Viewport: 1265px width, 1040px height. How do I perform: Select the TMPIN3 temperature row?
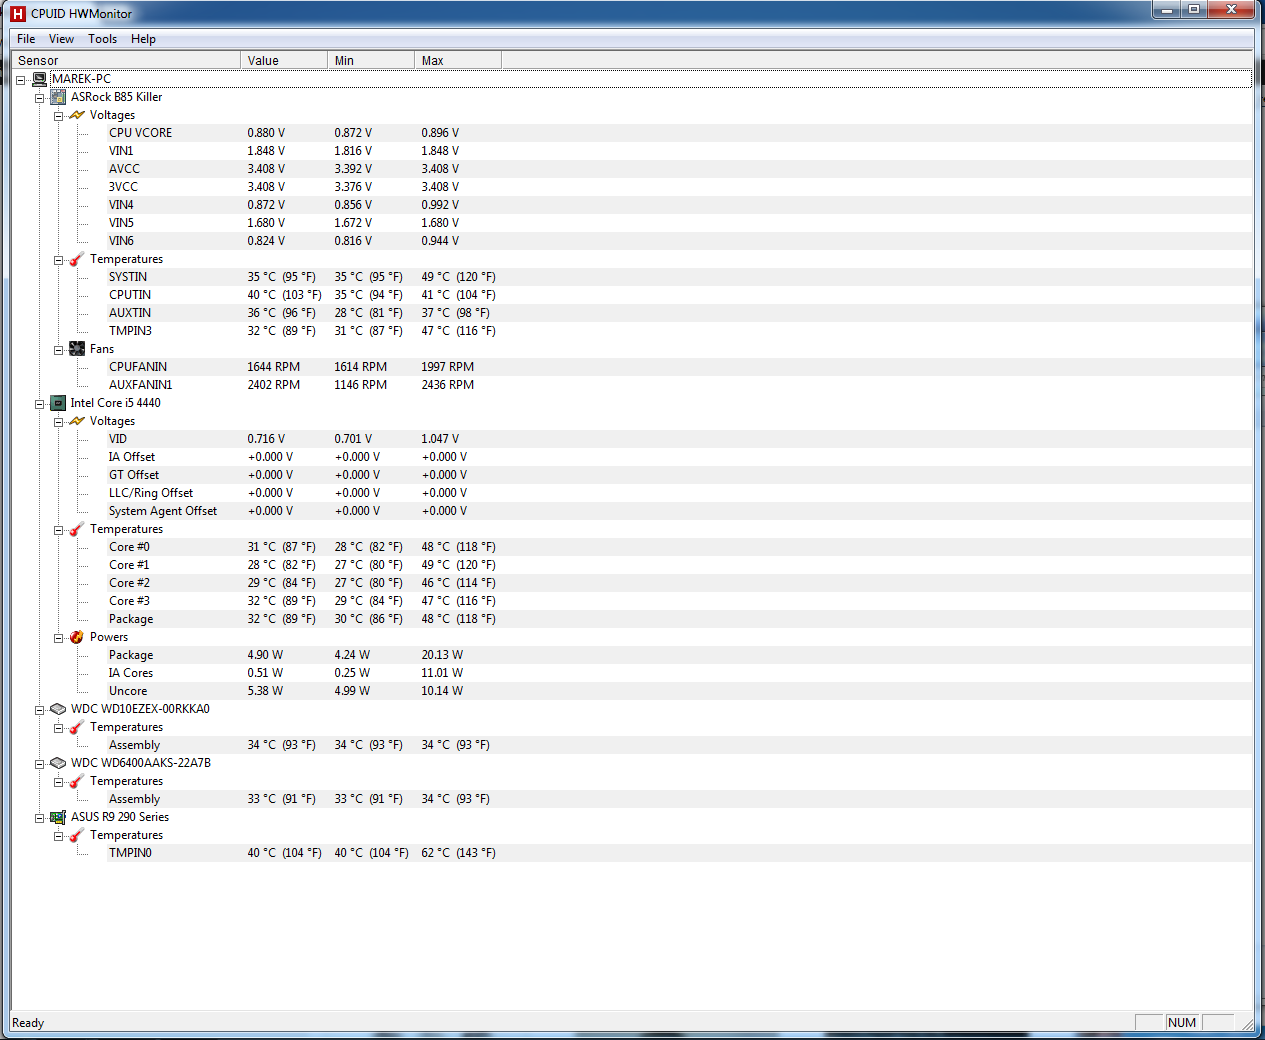[680, 331]
